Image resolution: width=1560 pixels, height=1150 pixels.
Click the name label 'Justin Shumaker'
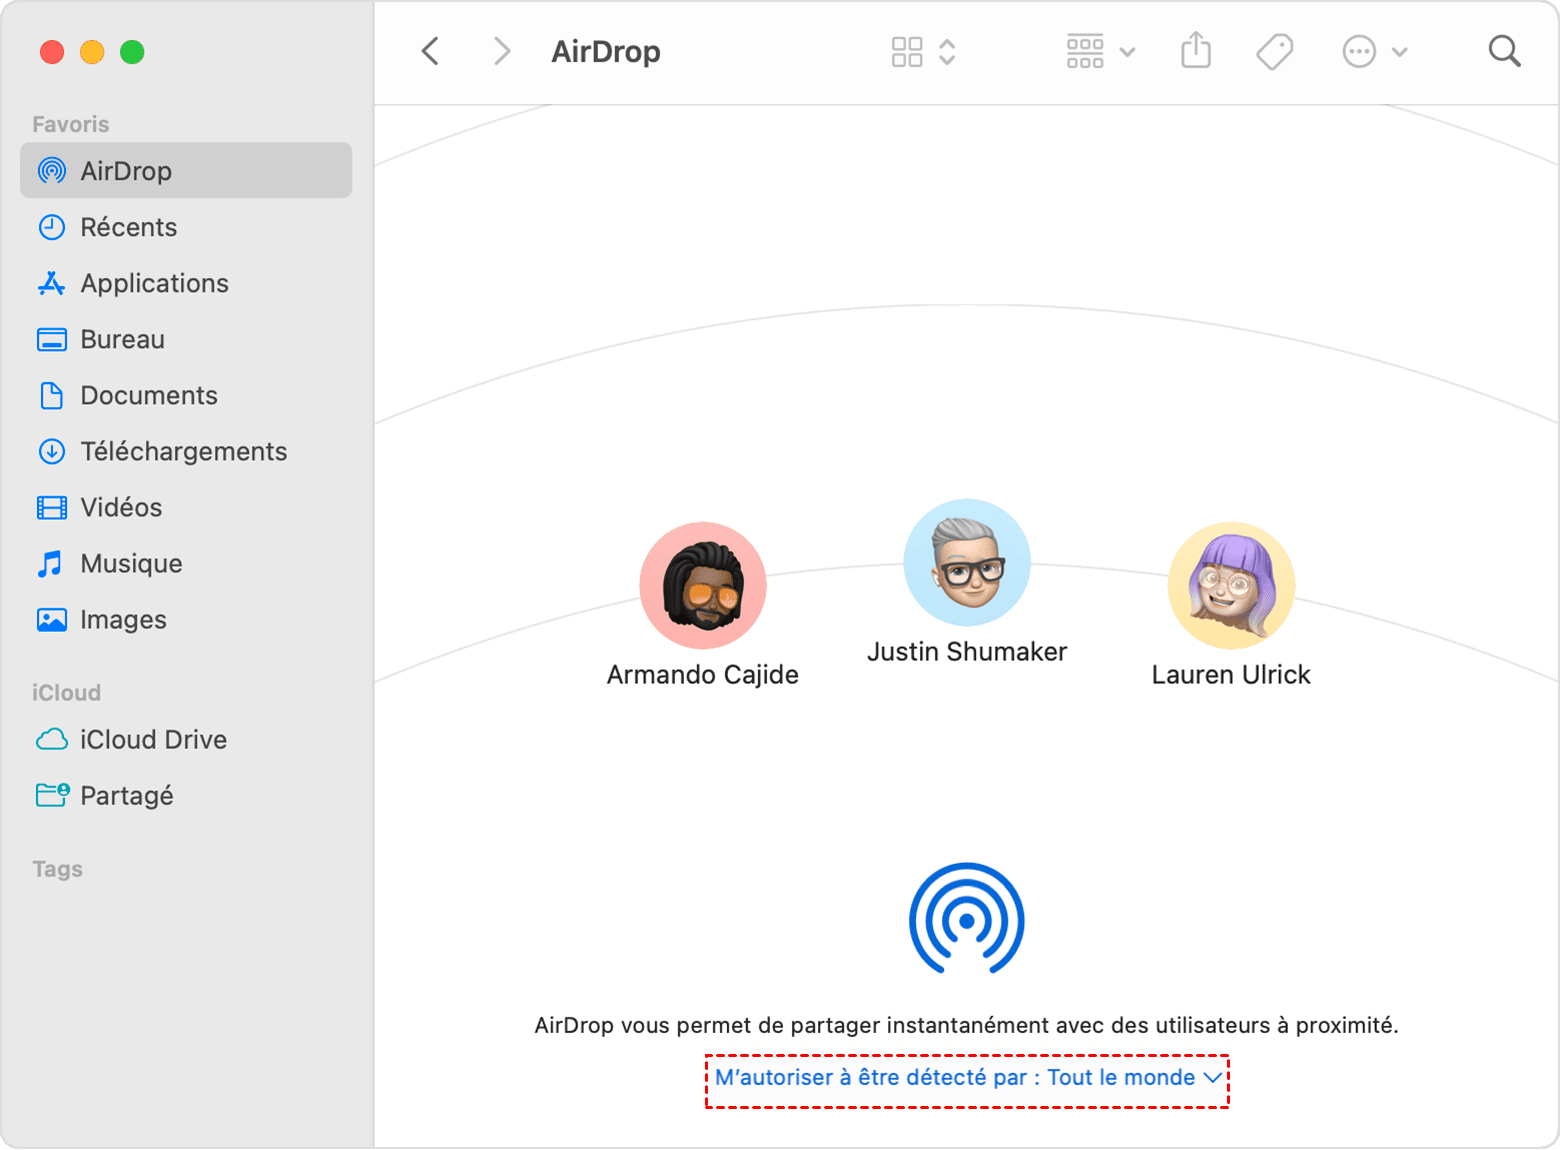tap(967, 652)
